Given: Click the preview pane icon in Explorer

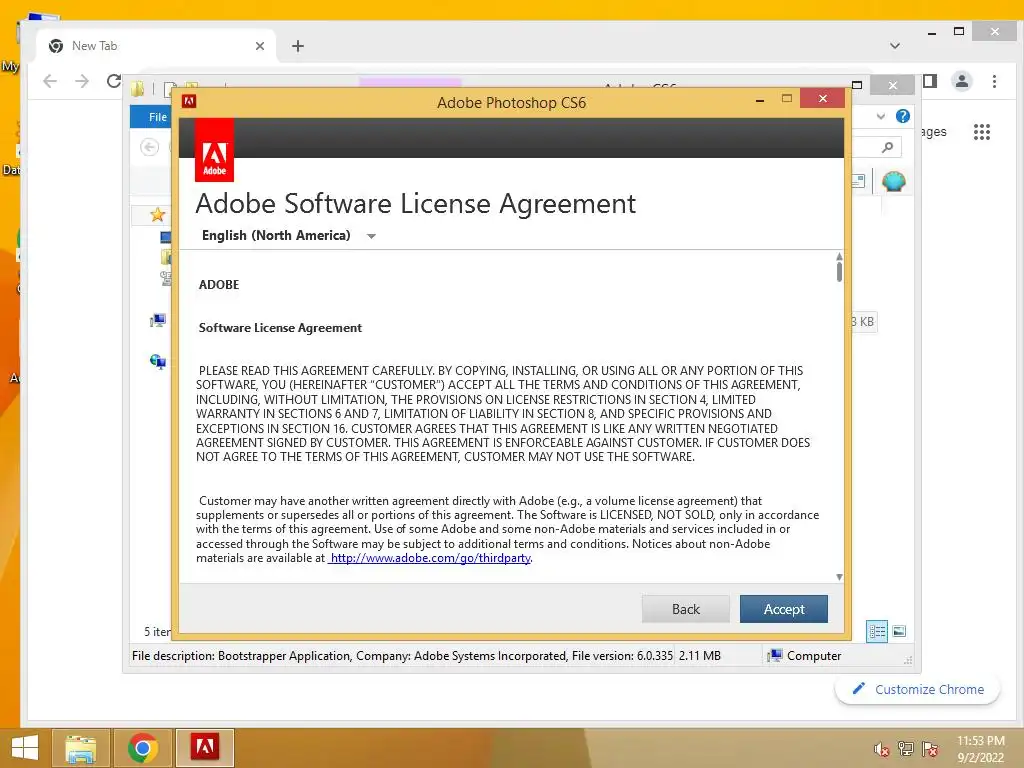Looking at the screenshot, I should pyautogui.click(x=859, y=181).
